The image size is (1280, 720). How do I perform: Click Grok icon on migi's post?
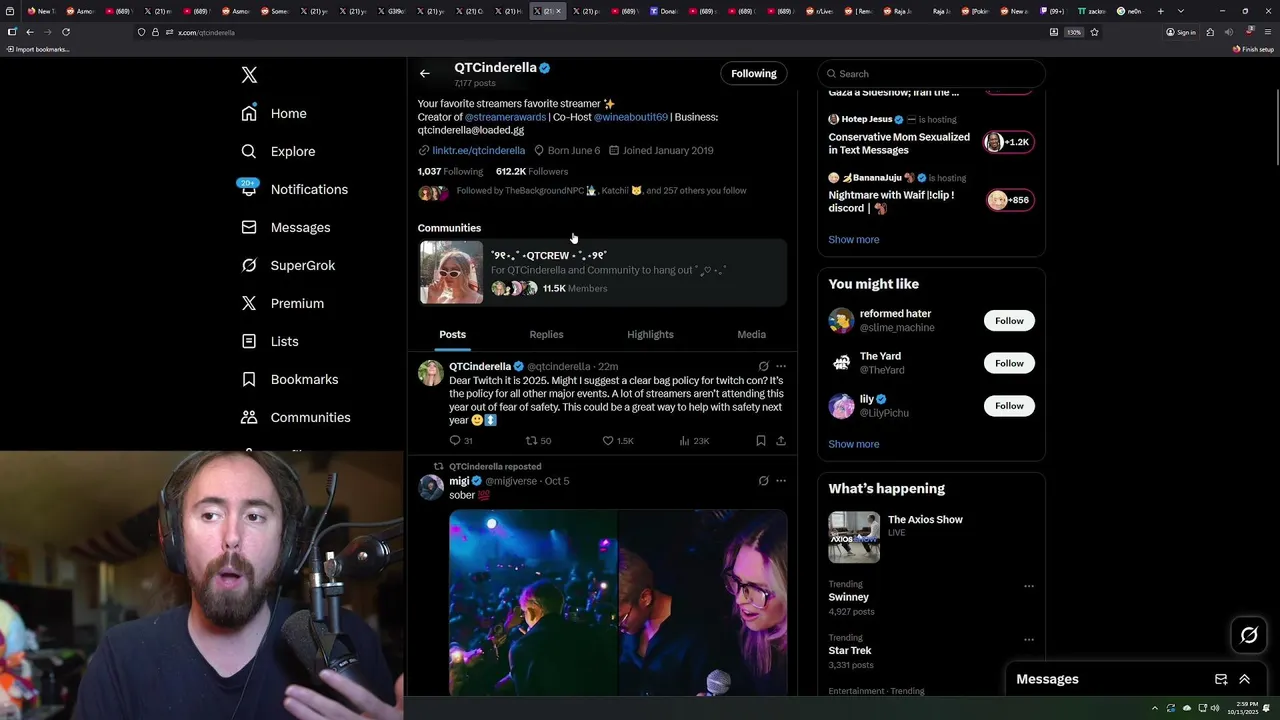coord(763,481)
